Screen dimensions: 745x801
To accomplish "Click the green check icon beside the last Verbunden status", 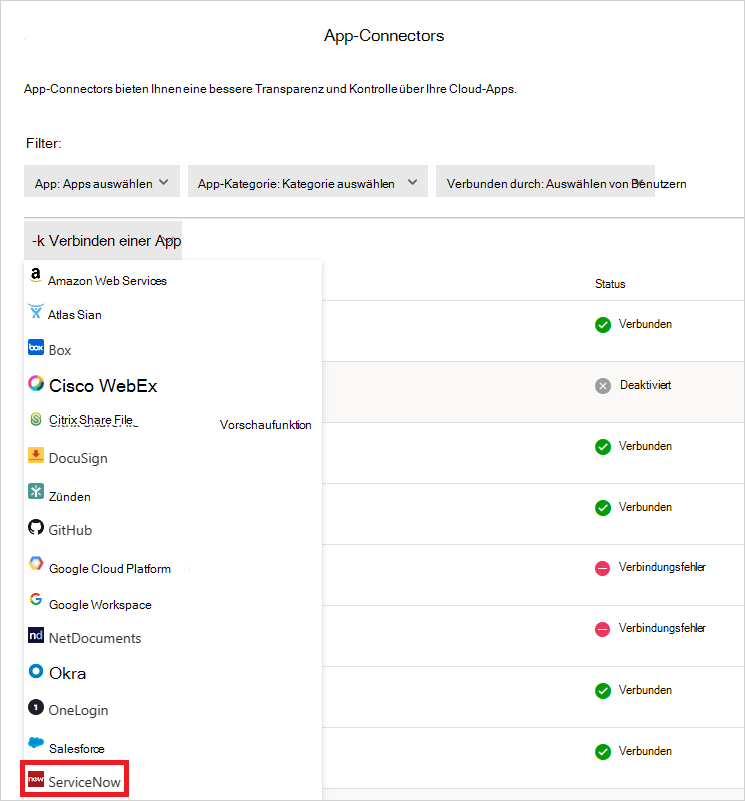I will [603, 752].
